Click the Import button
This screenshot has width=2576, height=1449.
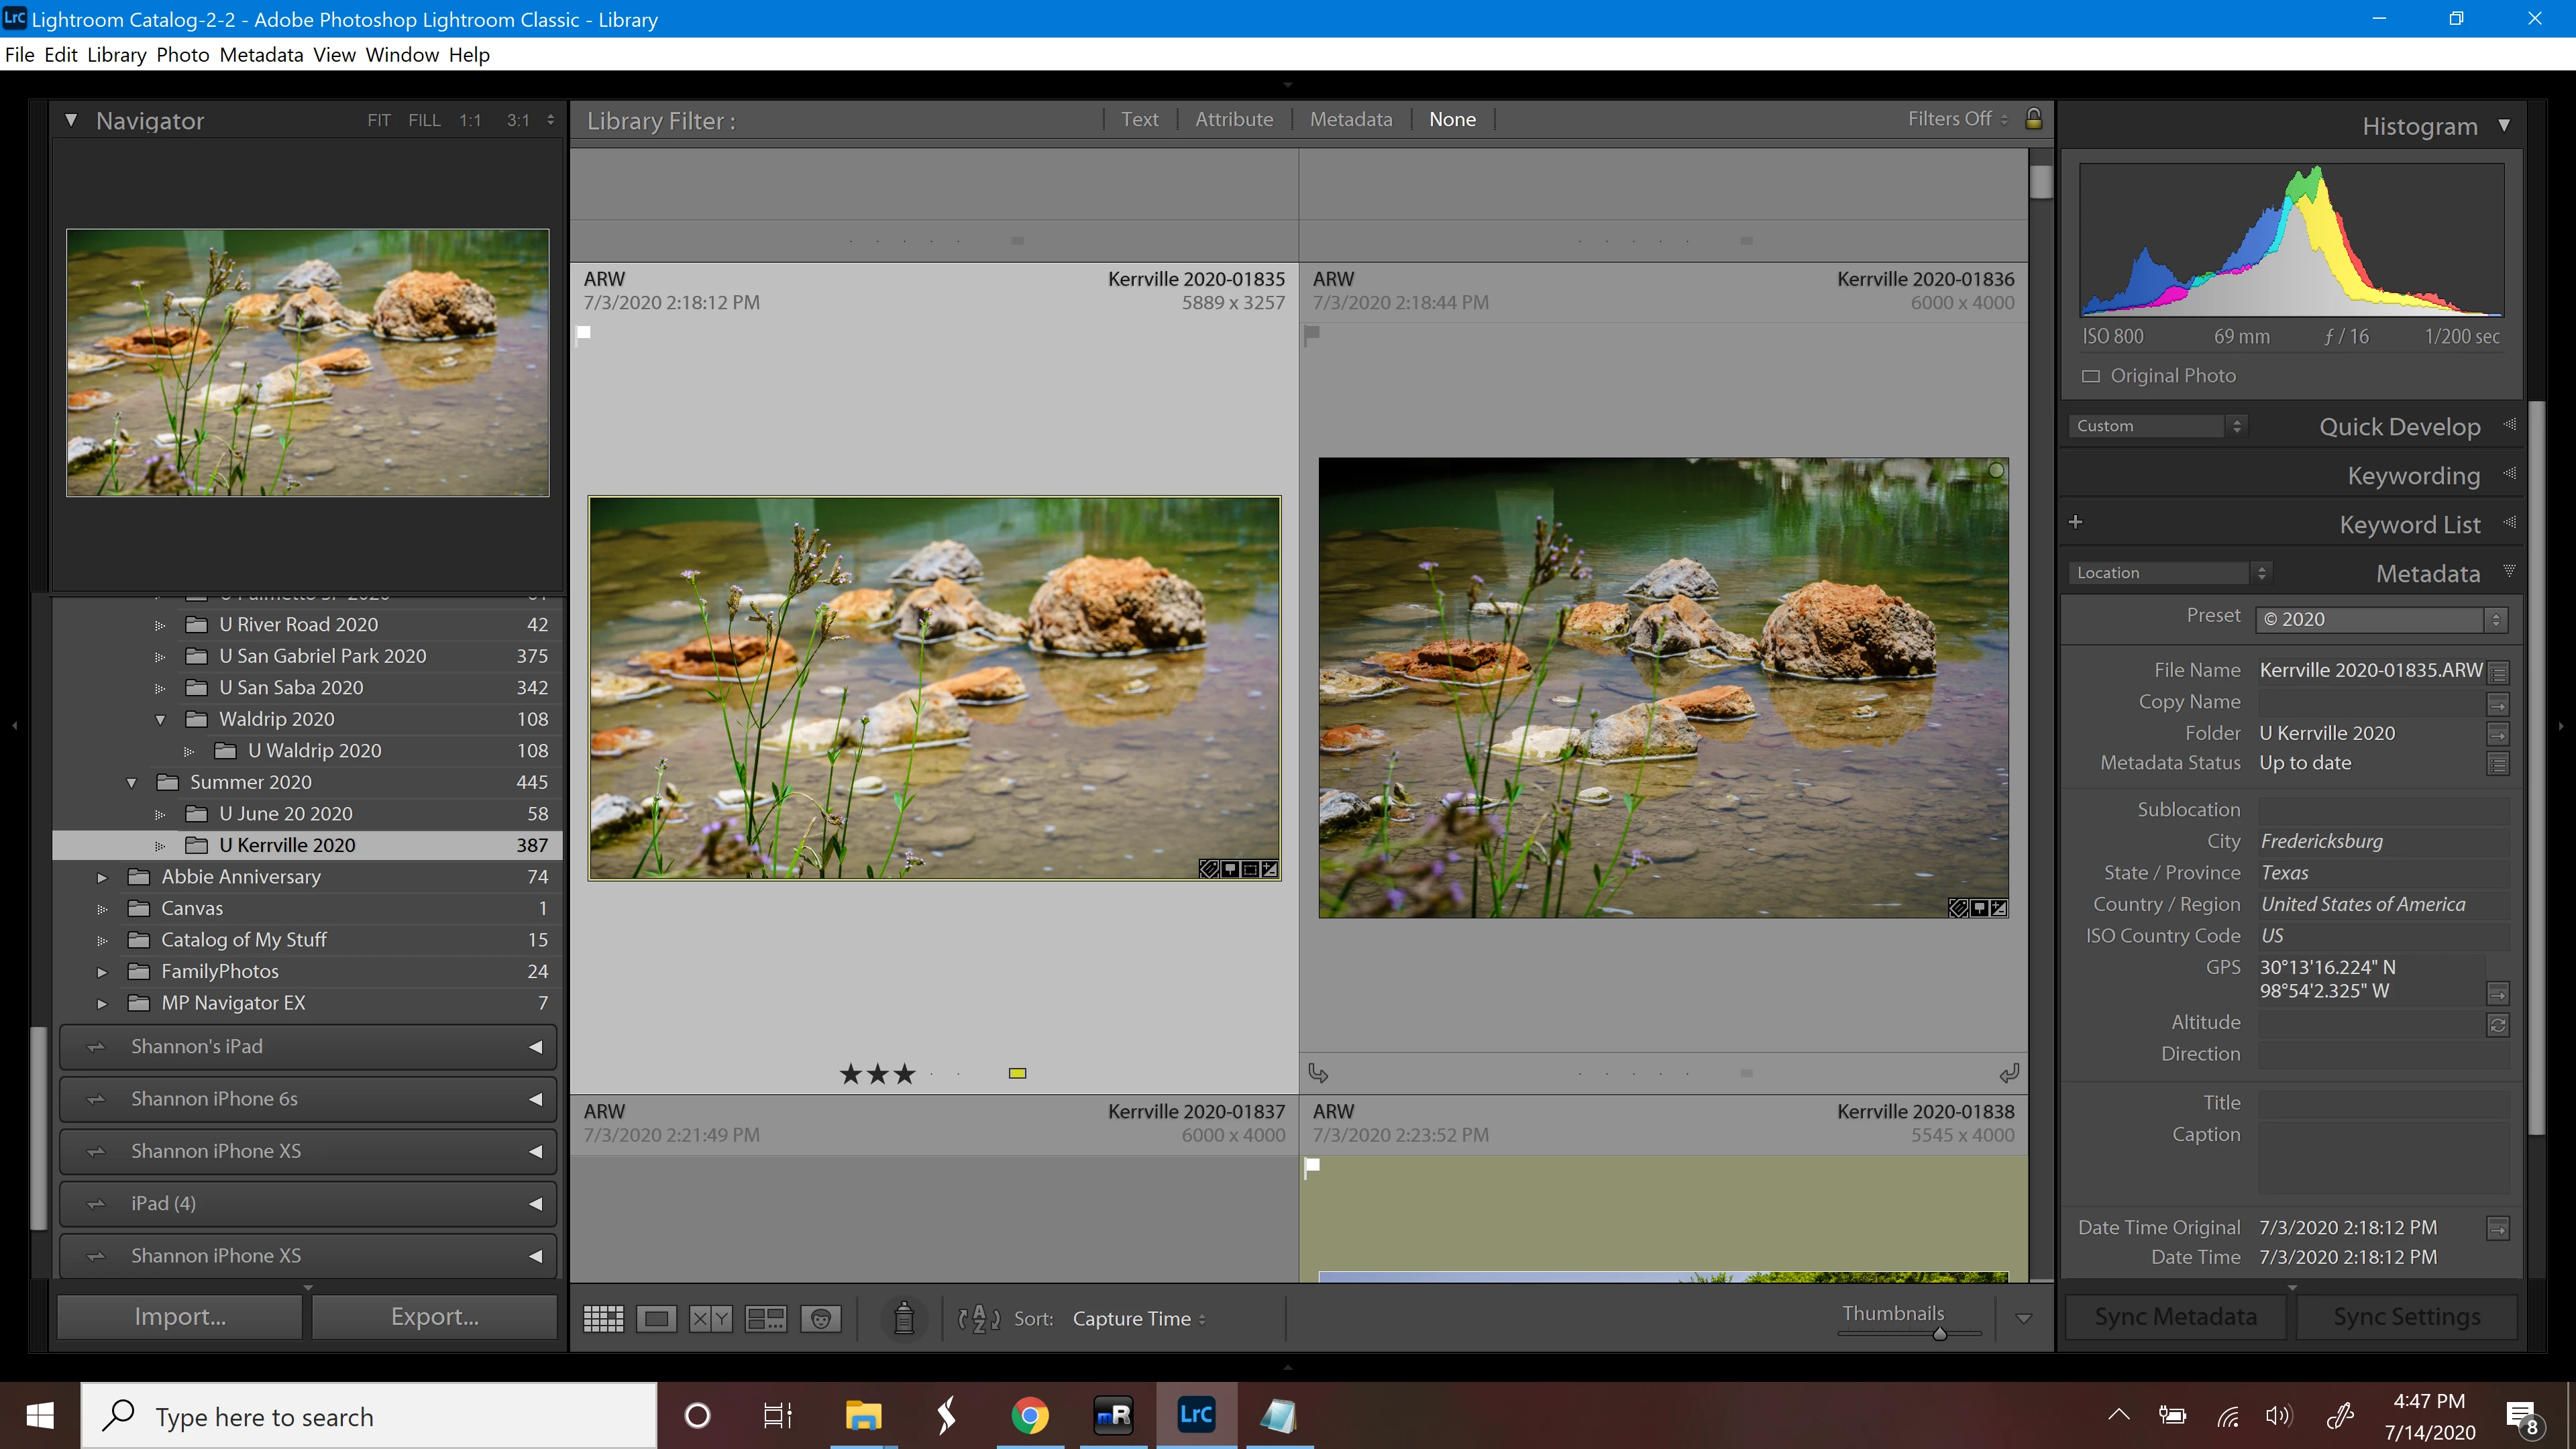click(x=180, y=1316)
